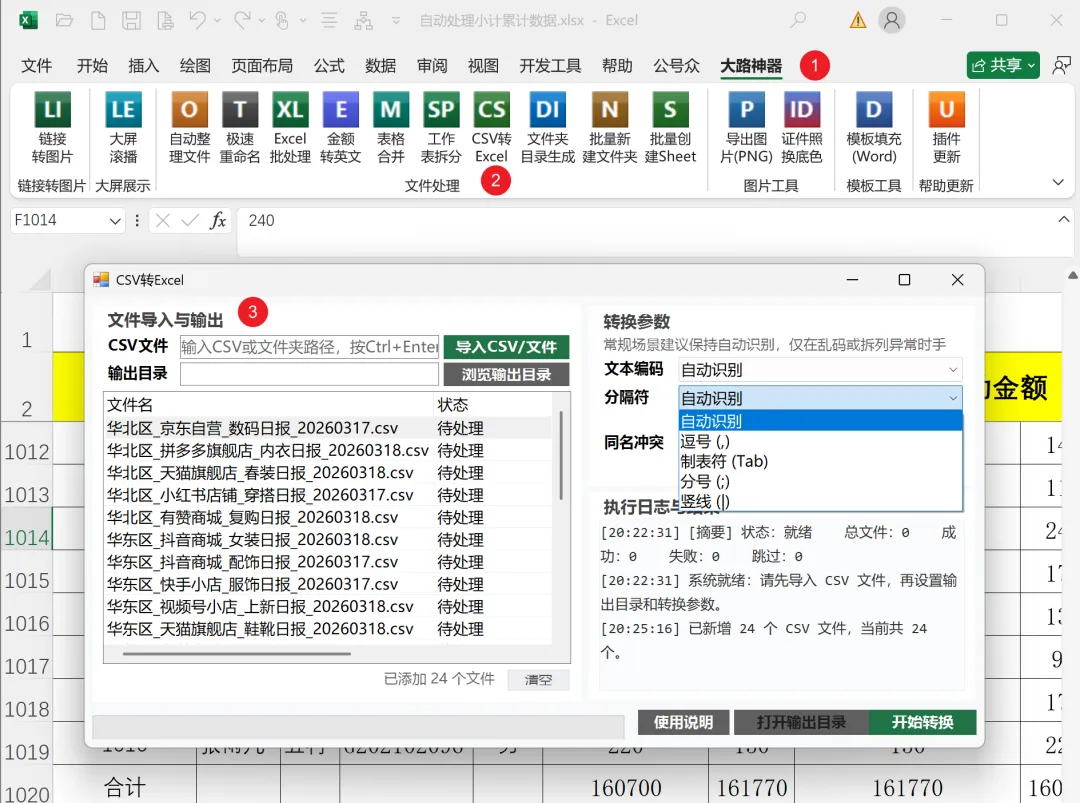Switch to the 公式 ribbon tab
1080x803 pixels.
click(x=329, y=65)
